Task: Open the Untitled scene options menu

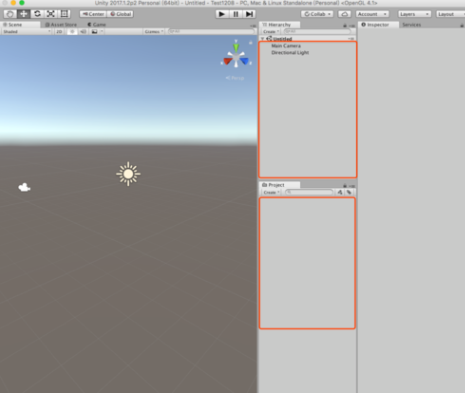Action: (x=351, y=39)
